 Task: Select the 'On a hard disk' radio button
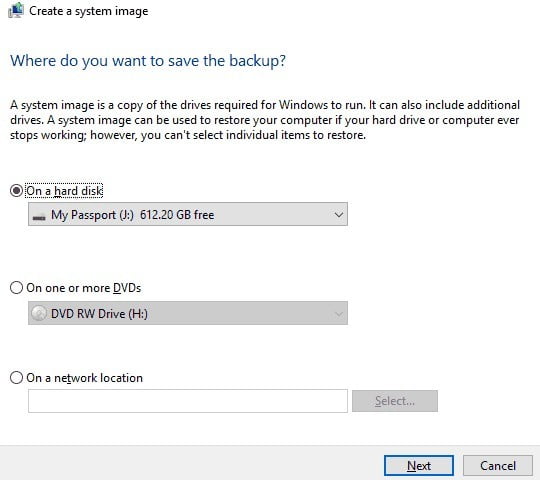16,190
